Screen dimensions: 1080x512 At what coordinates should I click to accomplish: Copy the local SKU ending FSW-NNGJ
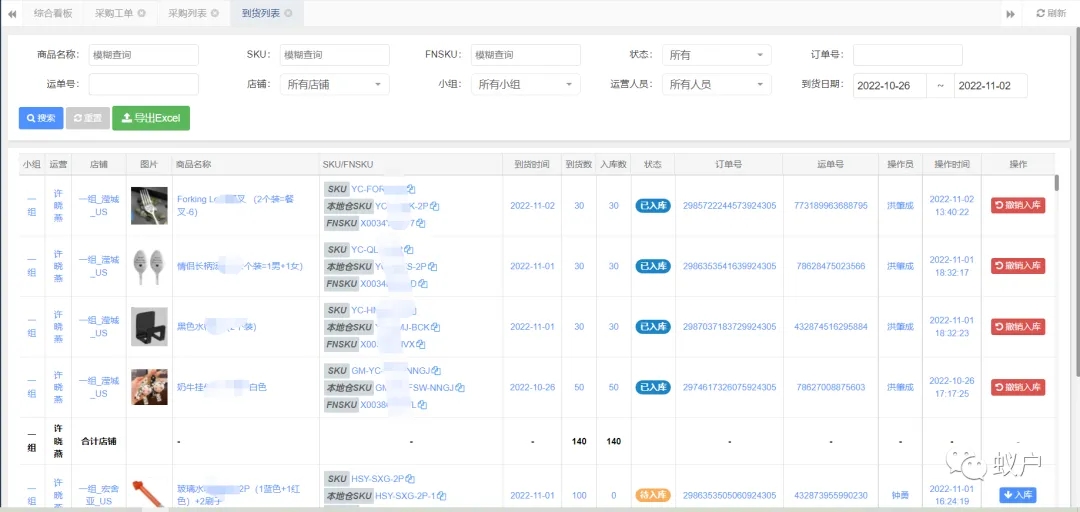click(x=461, y=388)
